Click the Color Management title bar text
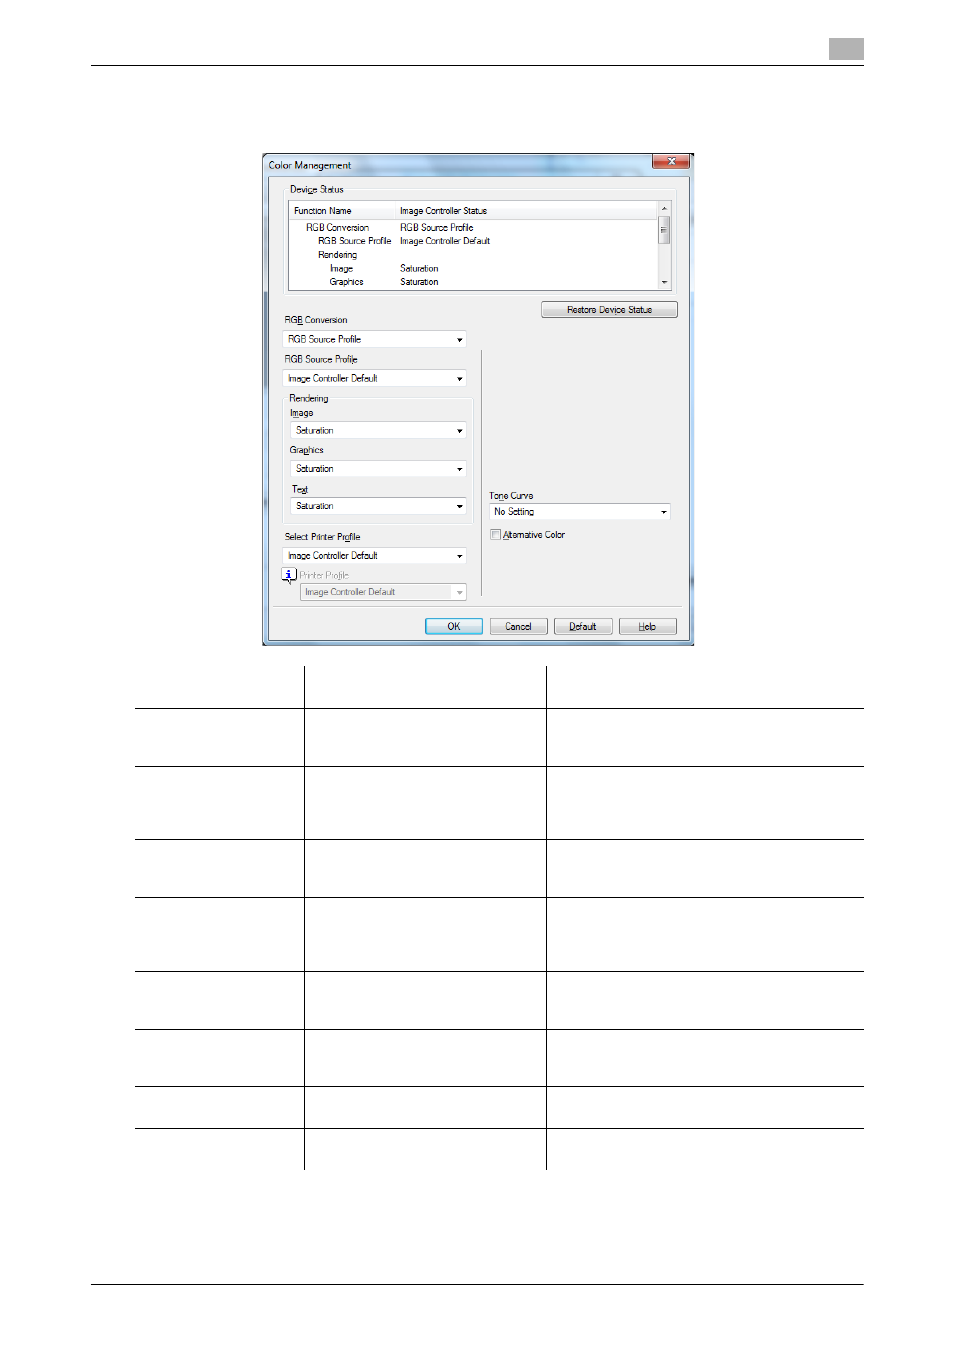The height and width of the screenshot is (1350, 954). (x=310, y=165)
